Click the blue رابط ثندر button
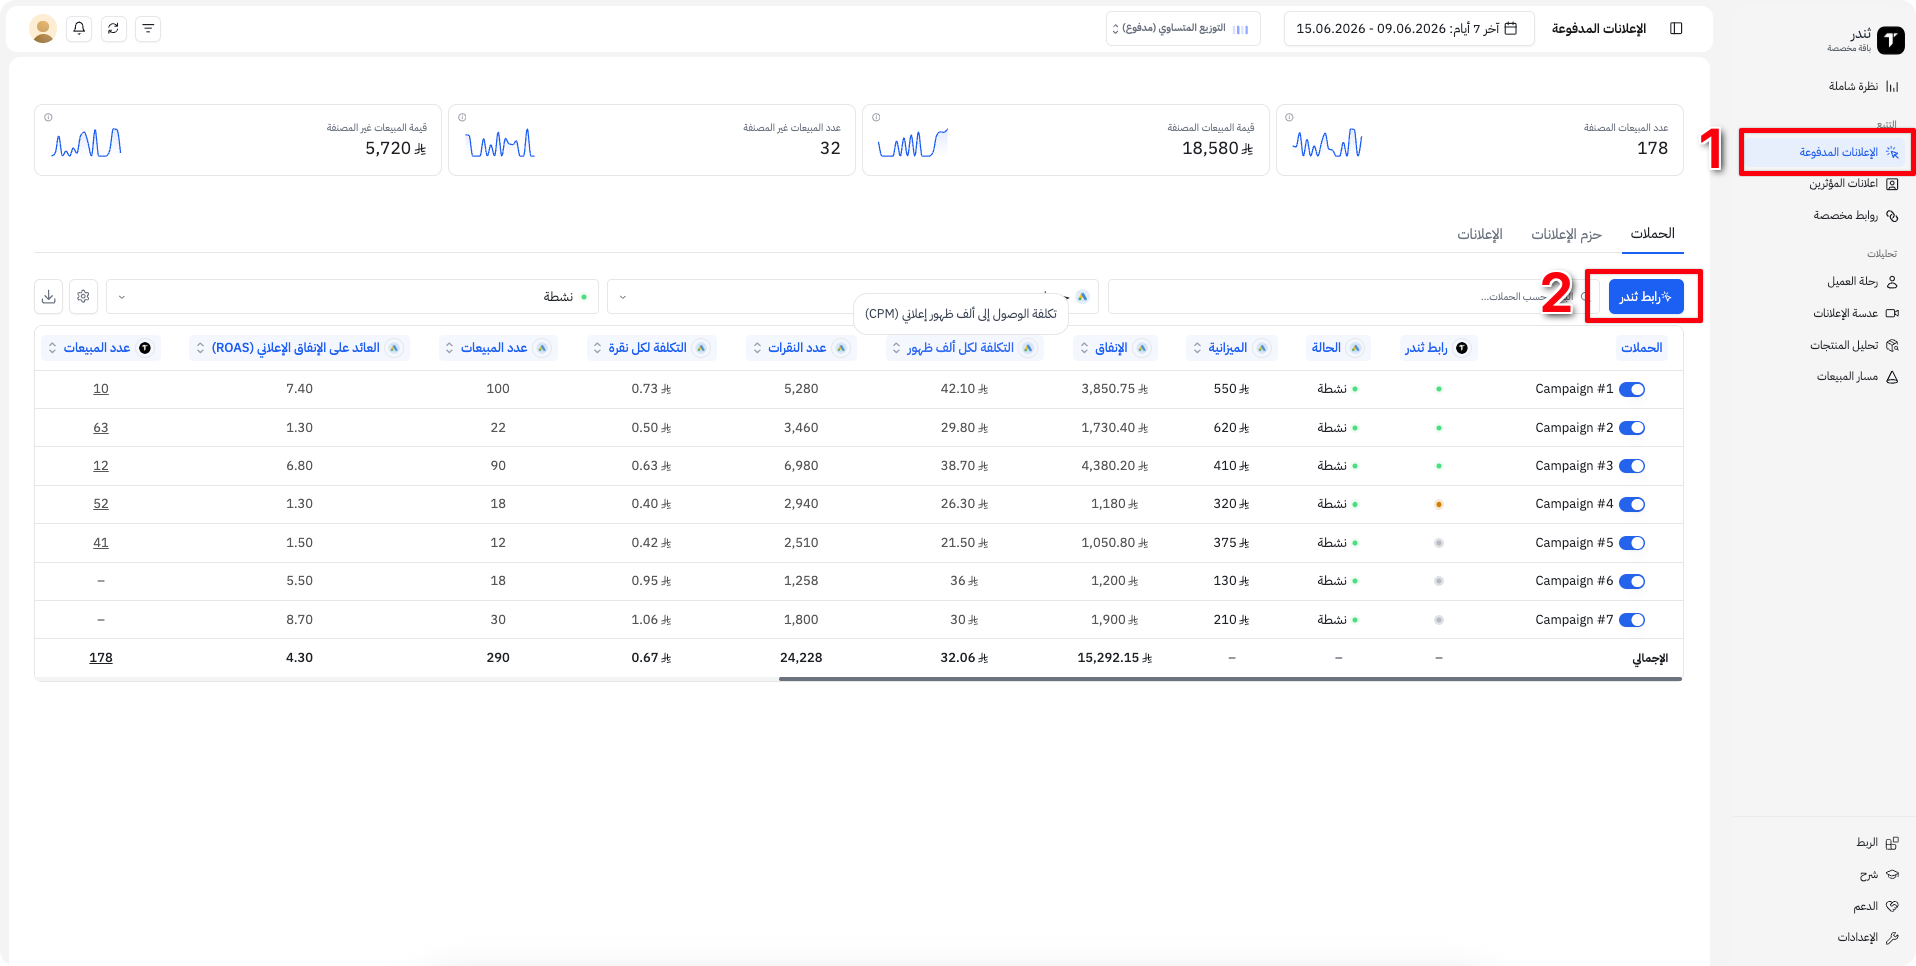The width and height of the screenshot is (1916, 966). (1645, 297)
